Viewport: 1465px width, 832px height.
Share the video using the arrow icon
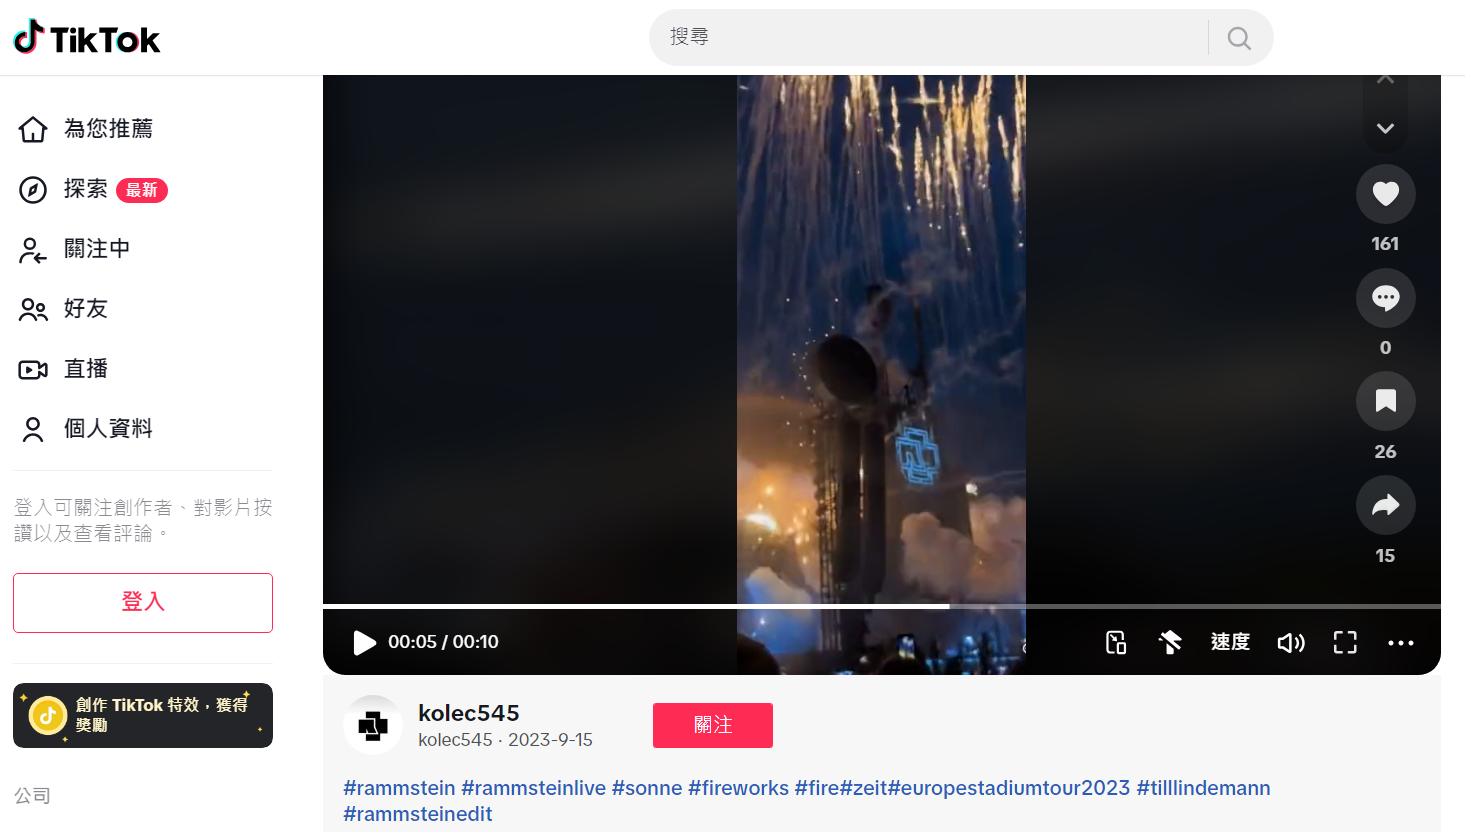(1385, 505)
